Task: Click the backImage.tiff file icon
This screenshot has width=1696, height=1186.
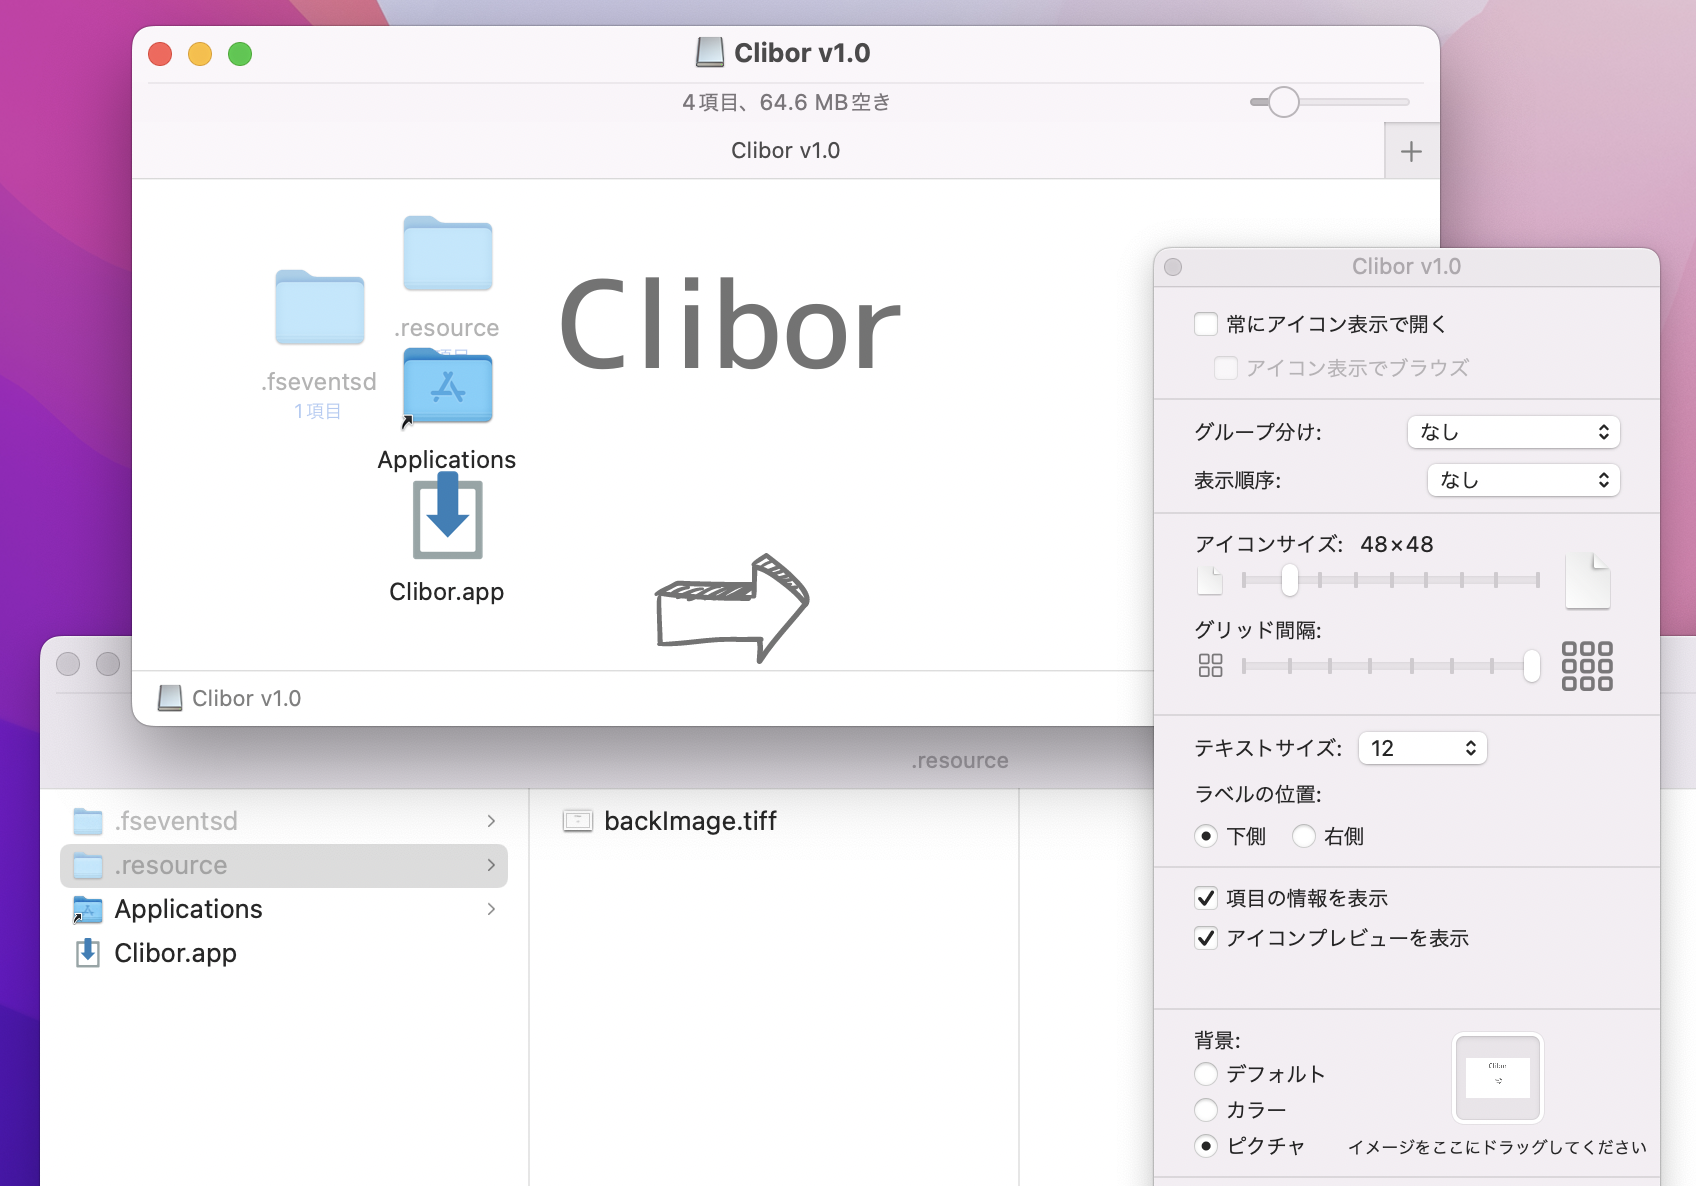Action: pyautogui.click(x=578, y=821)
